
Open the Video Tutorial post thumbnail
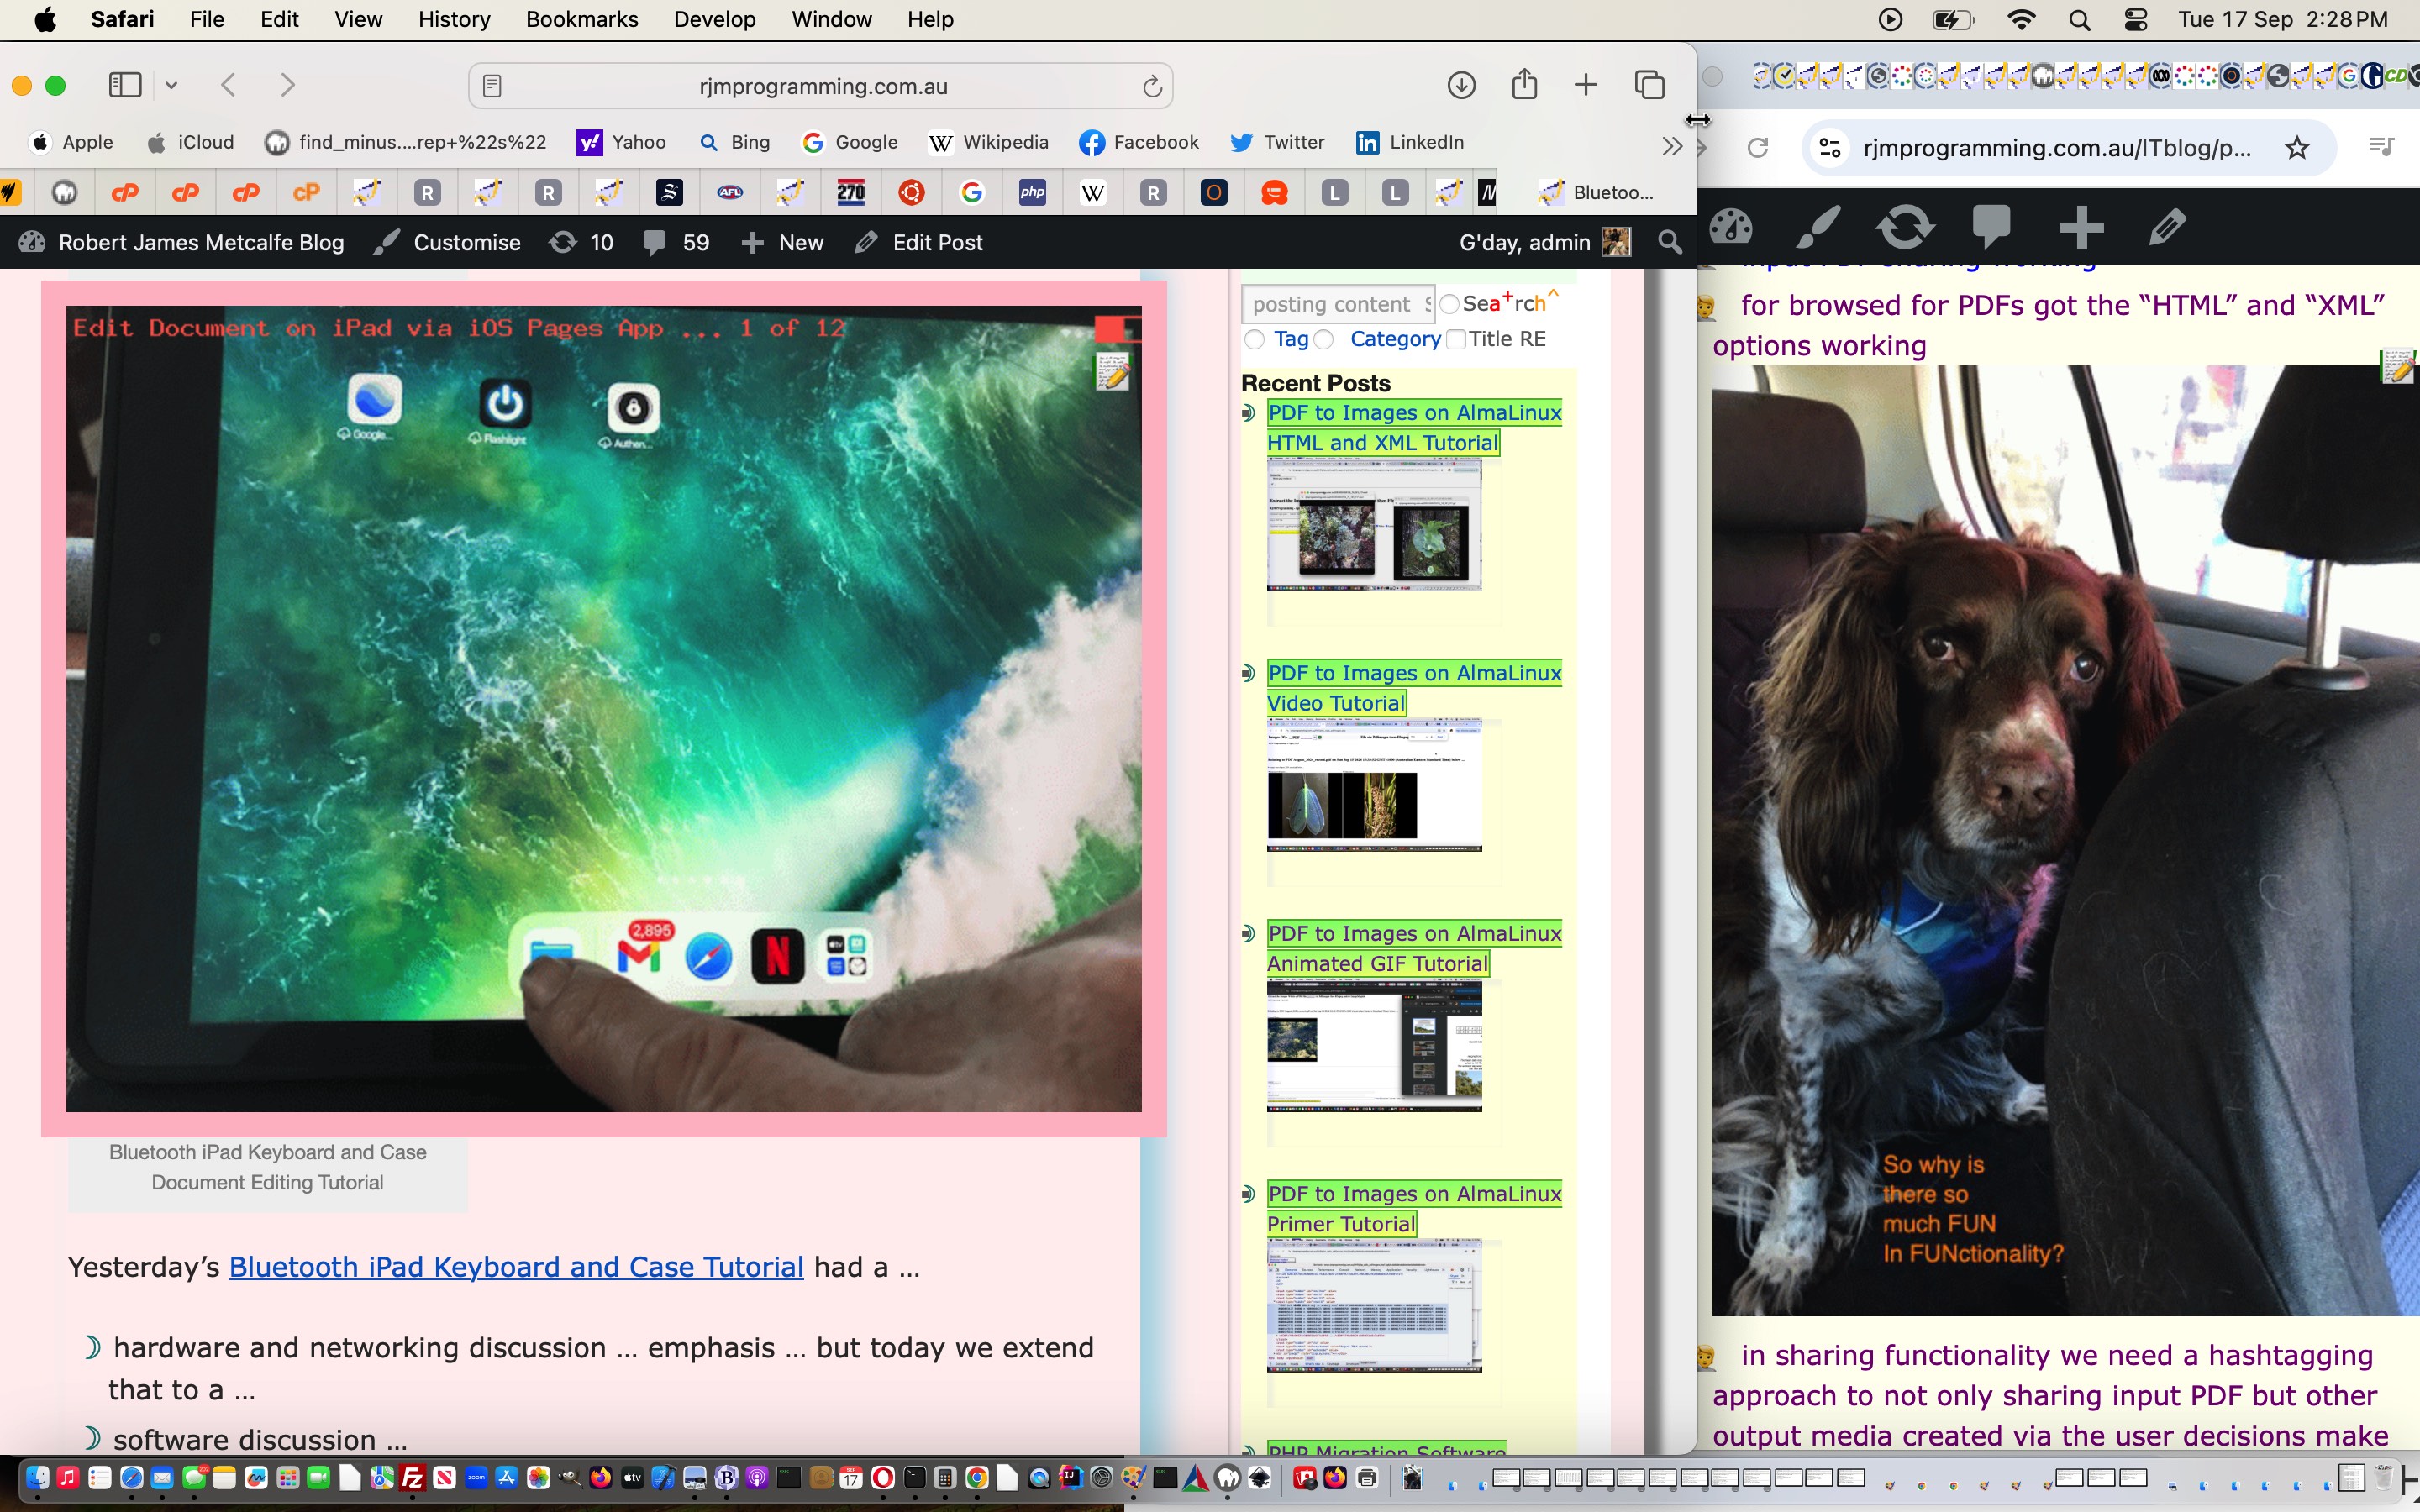point(1374,785)
